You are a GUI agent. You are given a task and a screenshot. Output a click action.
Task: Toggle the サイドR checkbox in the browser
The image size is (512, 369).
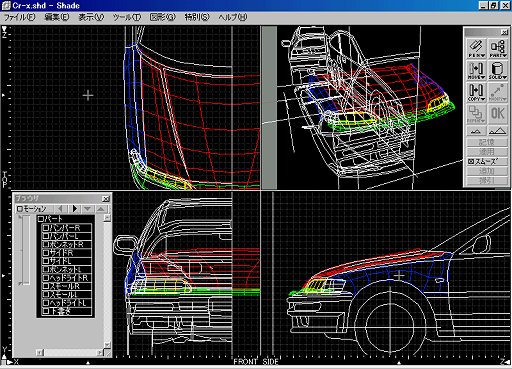tap(46, 253)
